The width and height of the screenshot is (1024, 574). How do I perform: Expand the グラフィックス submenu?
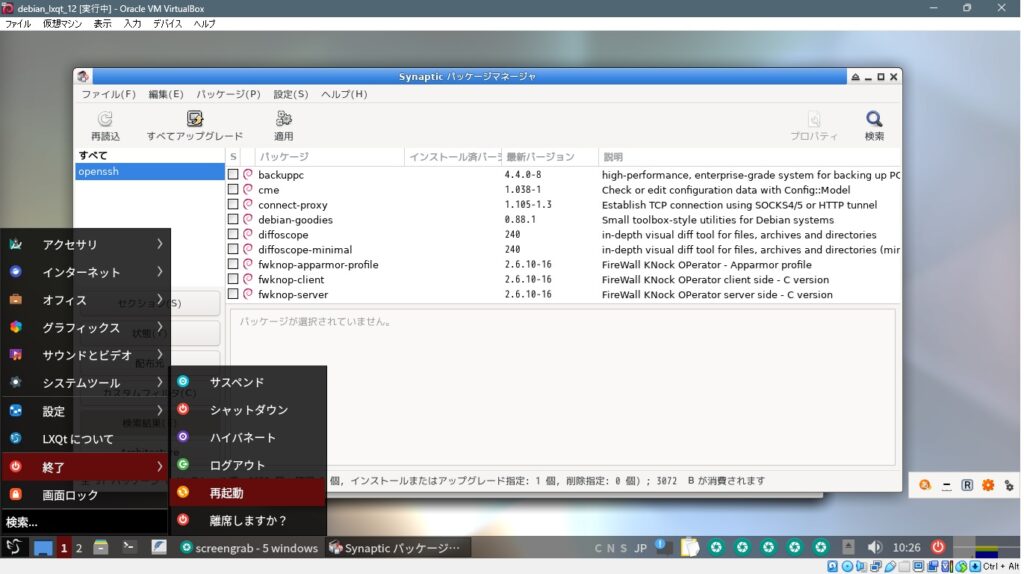click(x=86, y=328)
